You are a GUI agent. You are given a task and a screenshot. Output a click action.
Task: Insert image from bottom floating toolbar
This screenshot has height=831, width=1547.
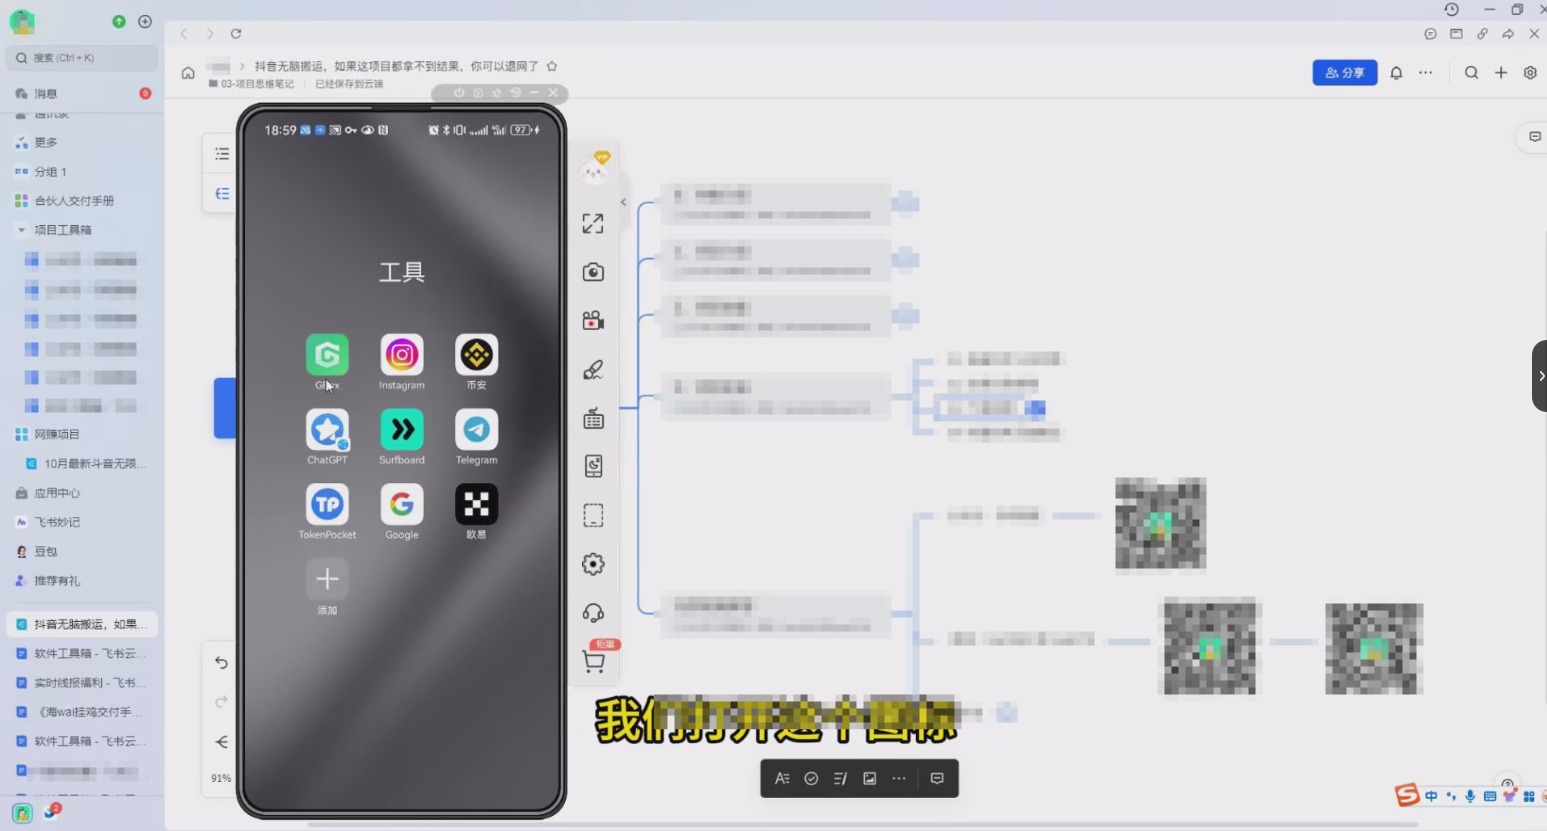(870, 779)
